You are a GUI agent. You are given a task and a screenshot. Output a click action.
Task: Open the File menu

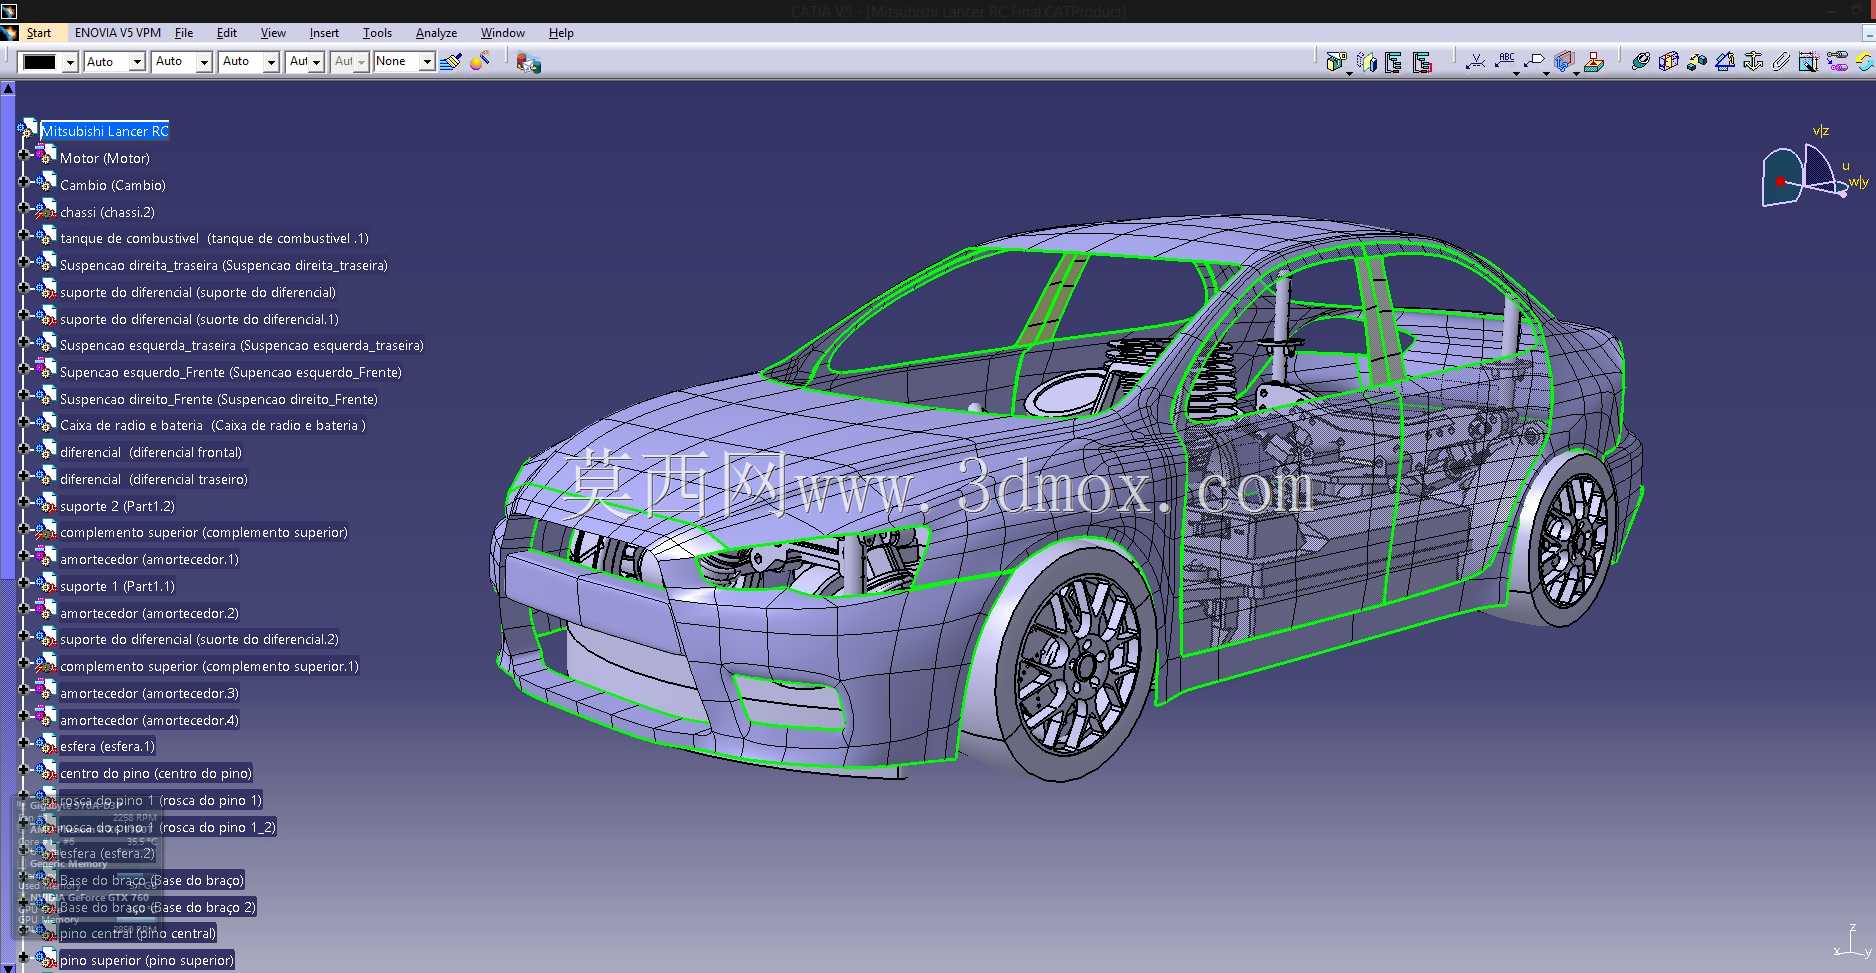184,33
